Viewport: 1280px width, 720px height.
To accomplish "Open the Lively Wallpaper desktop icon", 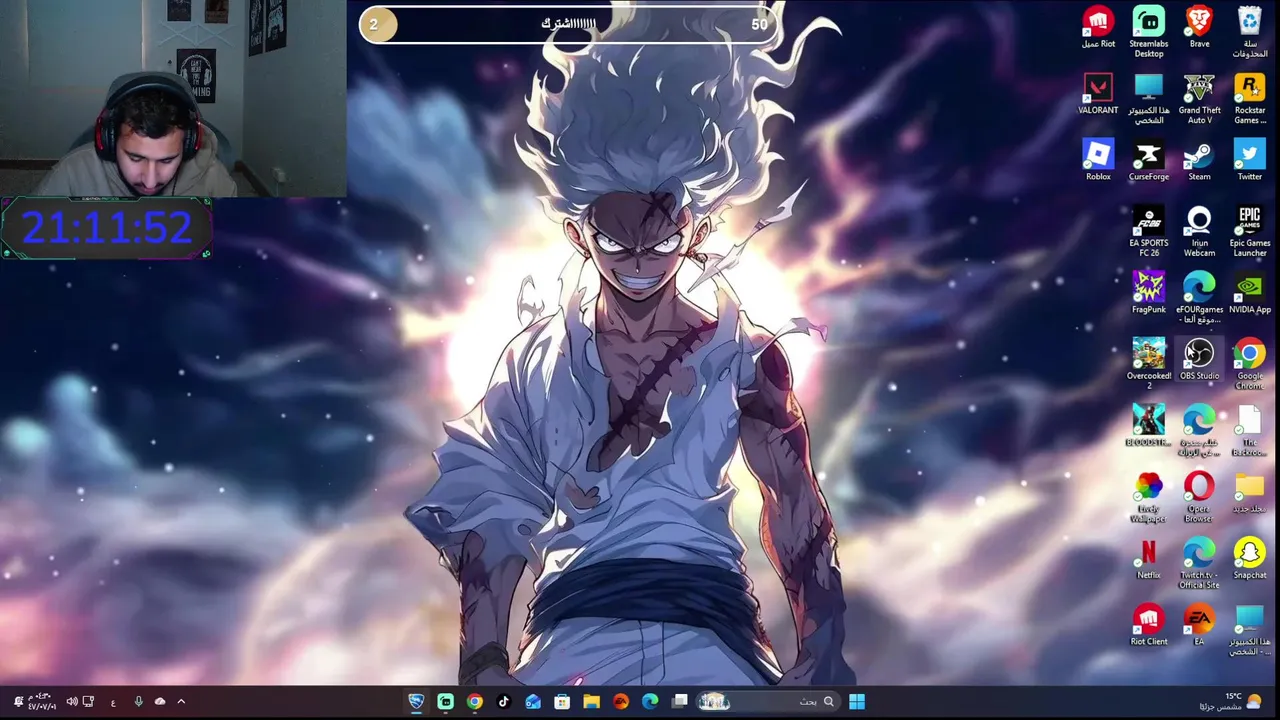I will pyautogui.click(x=1148, y=496).
